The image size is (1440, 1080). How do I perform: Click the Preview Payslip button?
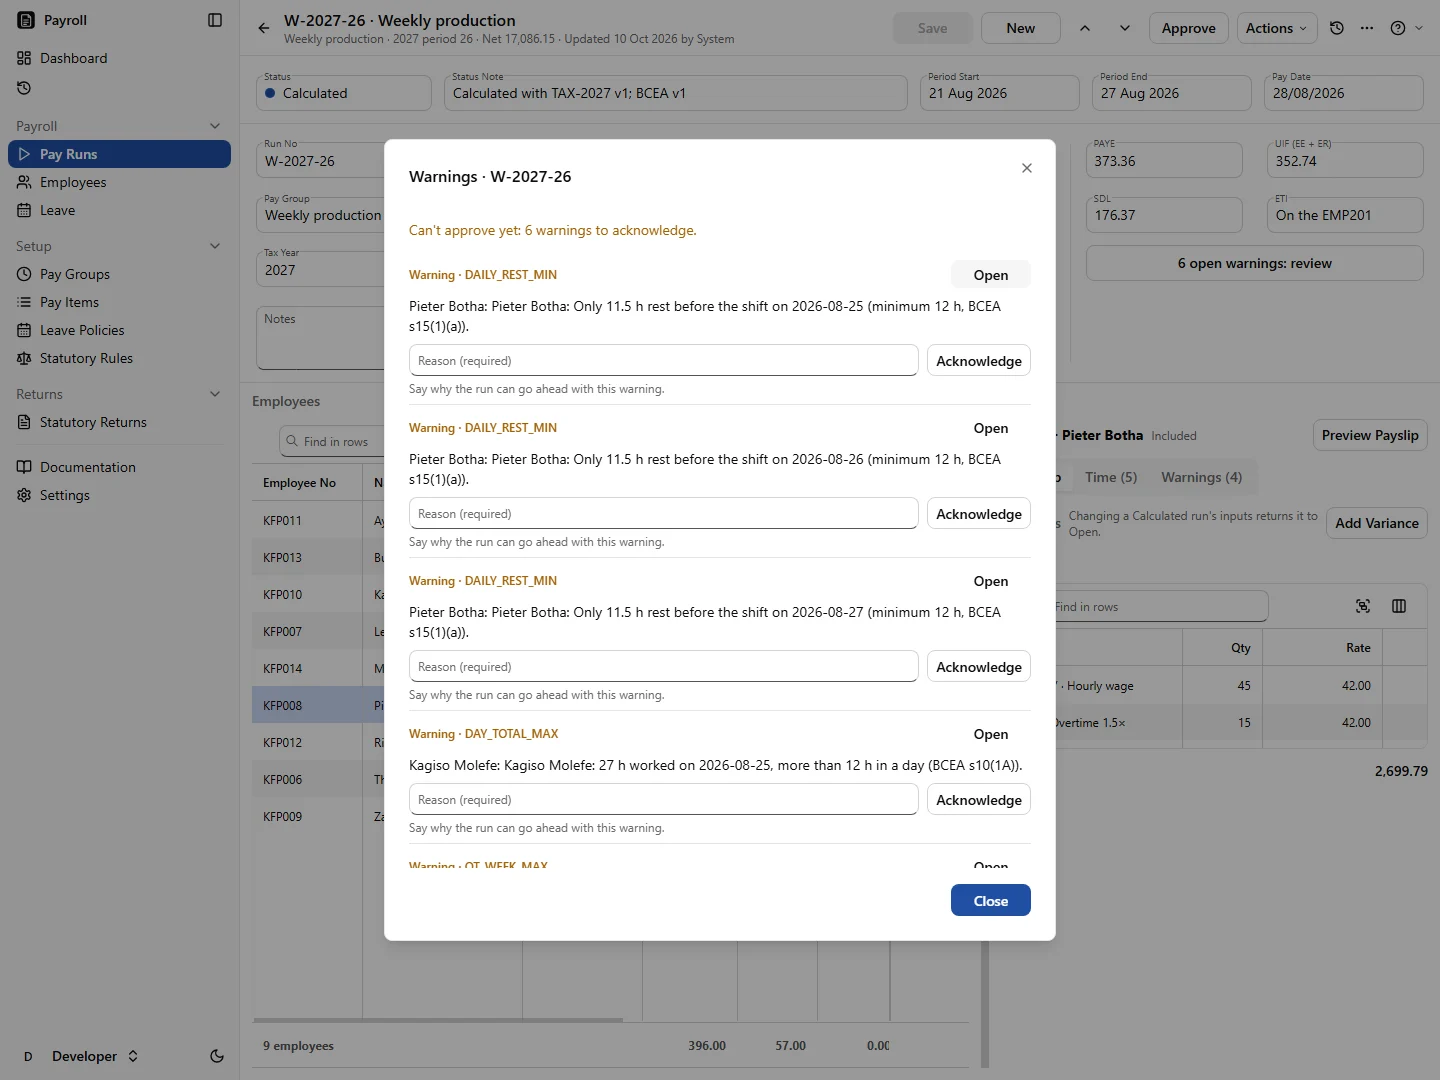(1370, 435)
